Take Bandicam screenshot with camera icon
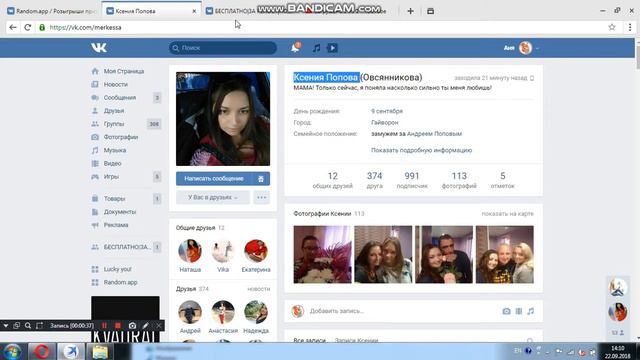This screenshot has width=640, height=360. tap(132, 326)
